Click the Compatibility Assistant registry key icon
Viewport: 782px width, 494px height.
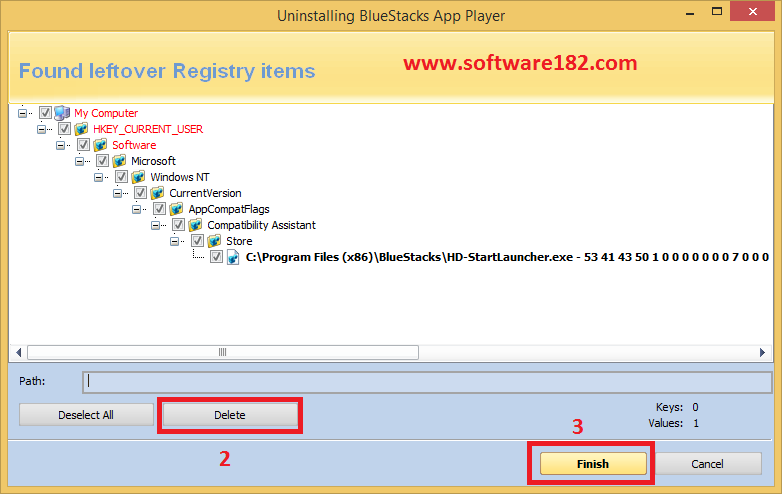pyautogui.click(x=195, y=225)
